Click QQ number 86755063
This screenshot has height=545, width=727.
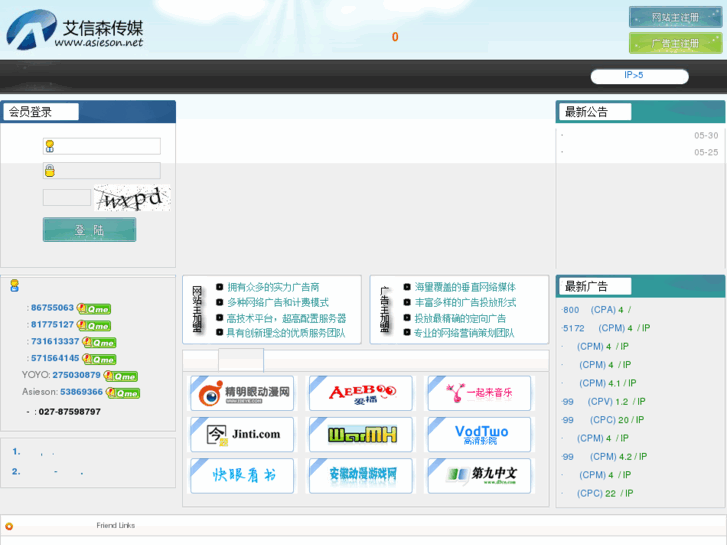pyautogui.click(x=52, y=308)
